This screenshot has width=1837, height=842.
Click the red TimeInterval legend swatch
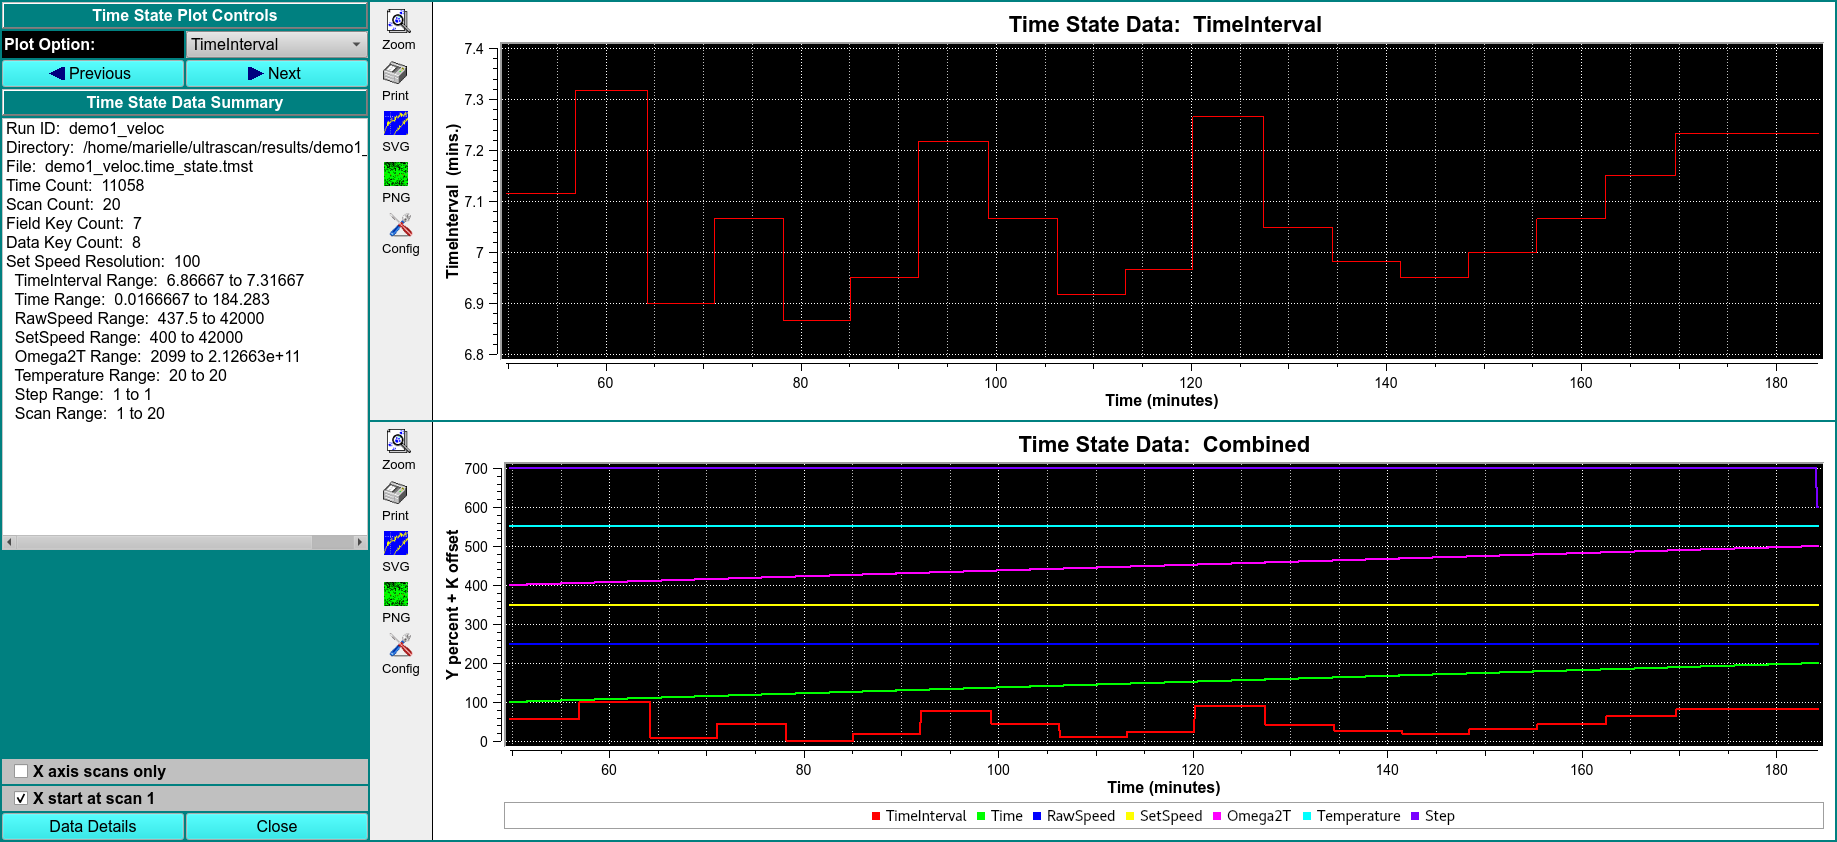pos(876,817)
